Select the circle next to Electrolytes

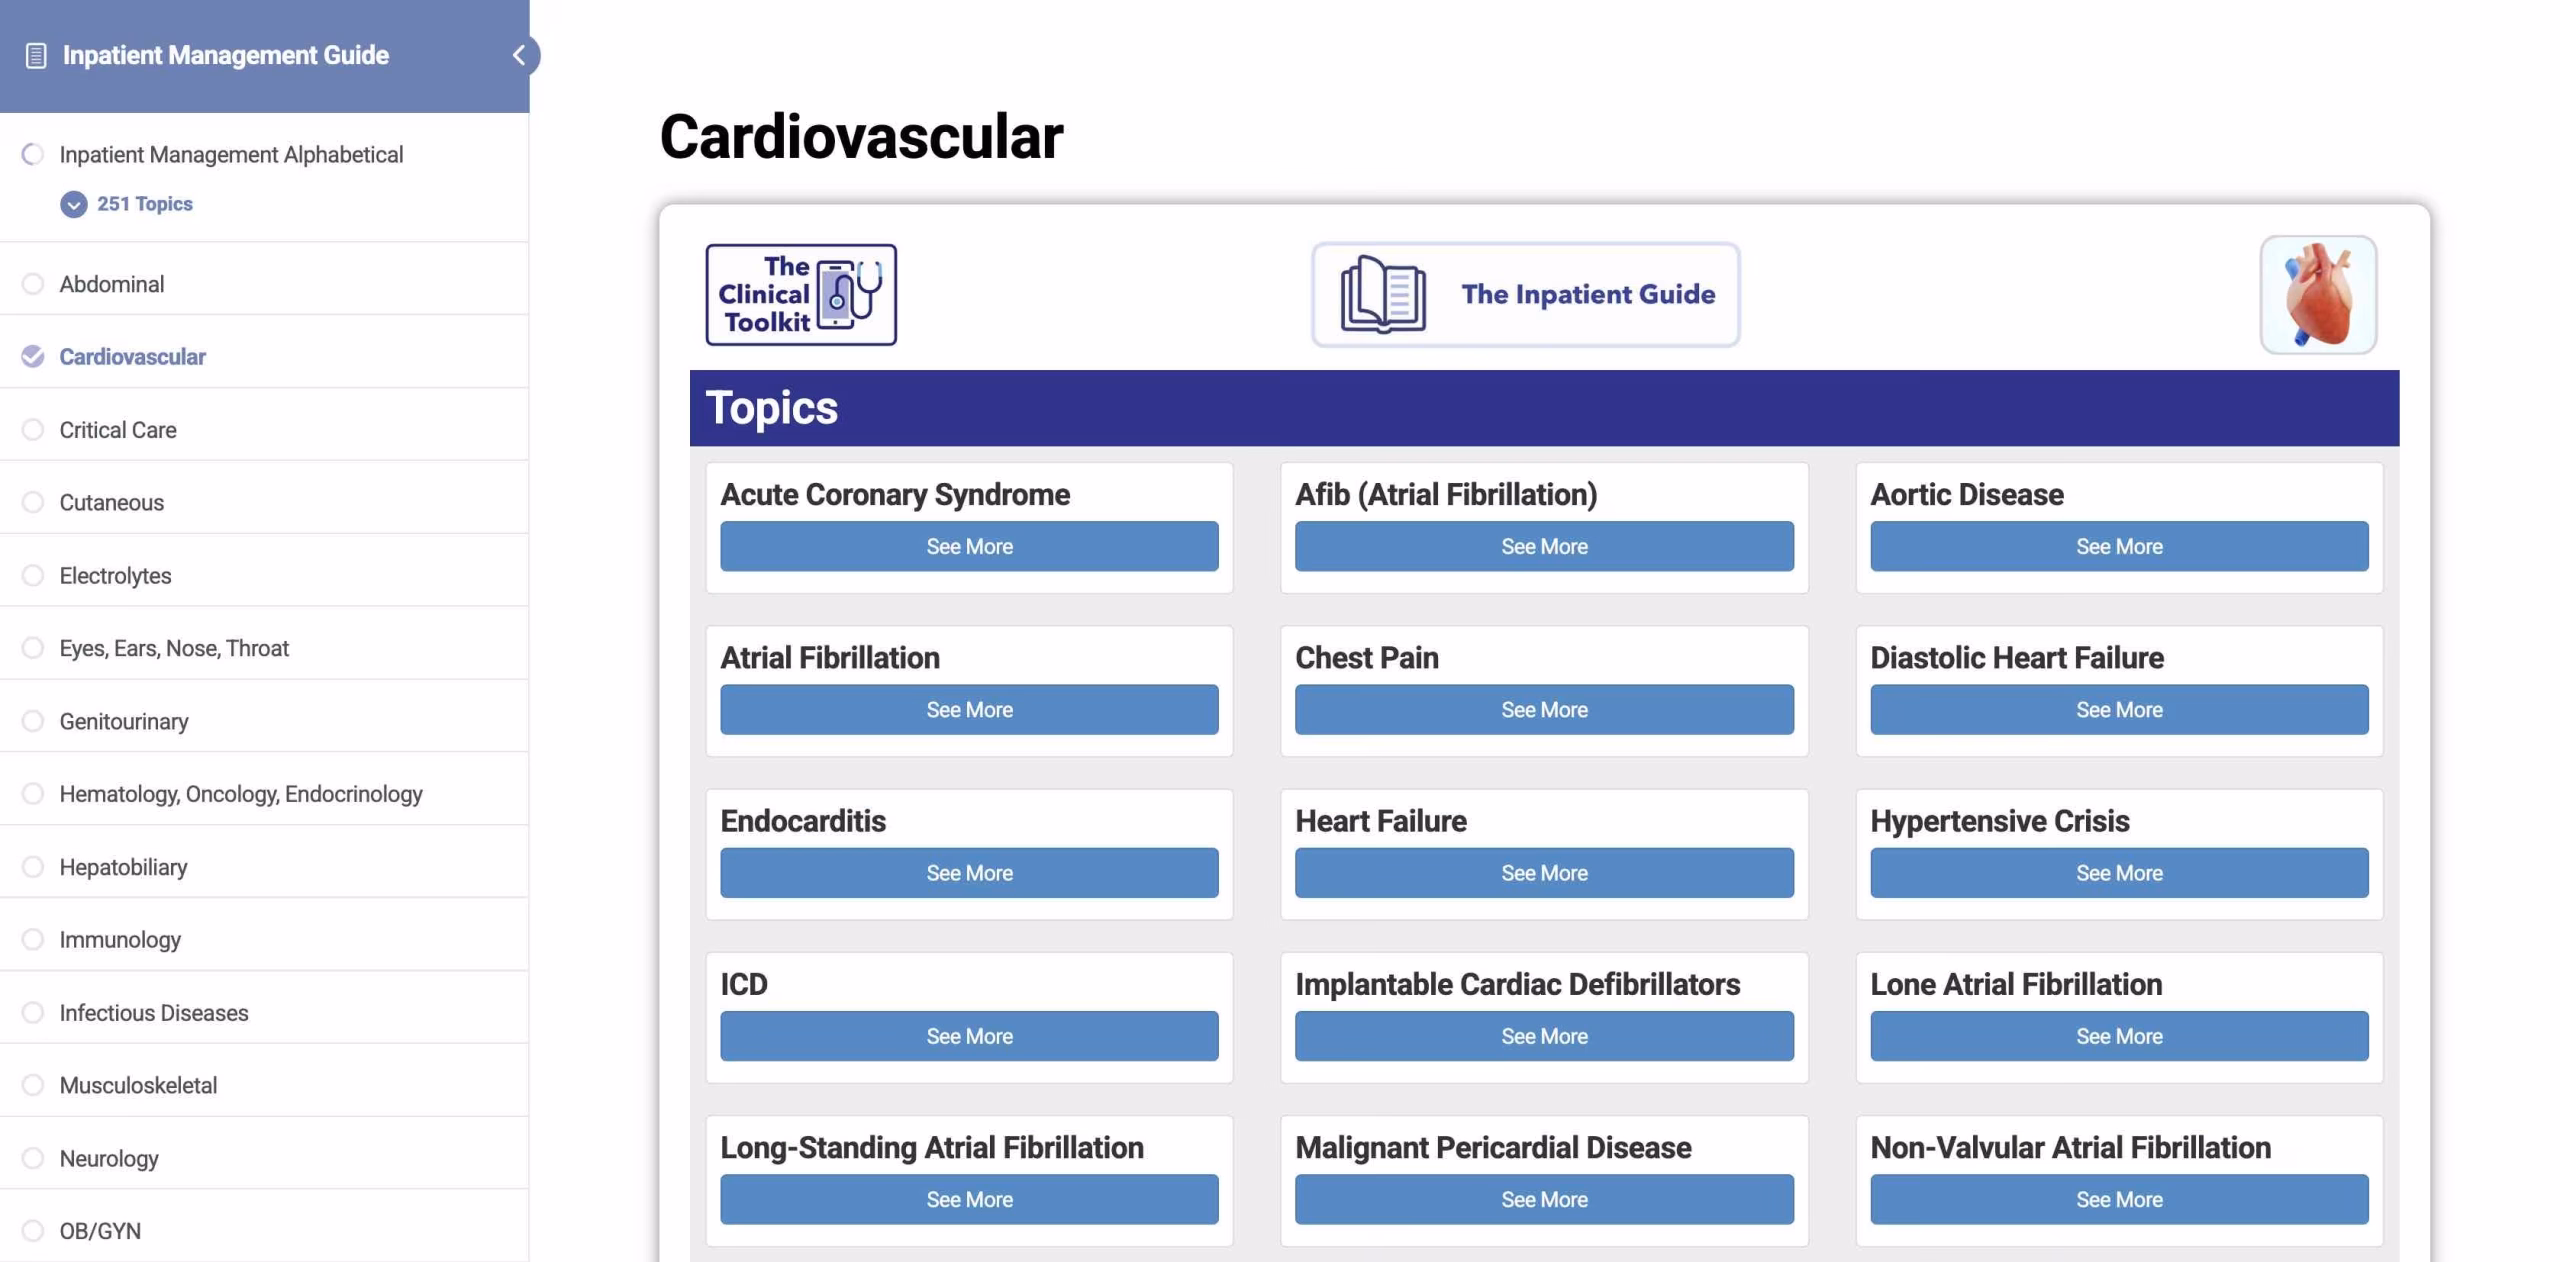click(33, 576)
